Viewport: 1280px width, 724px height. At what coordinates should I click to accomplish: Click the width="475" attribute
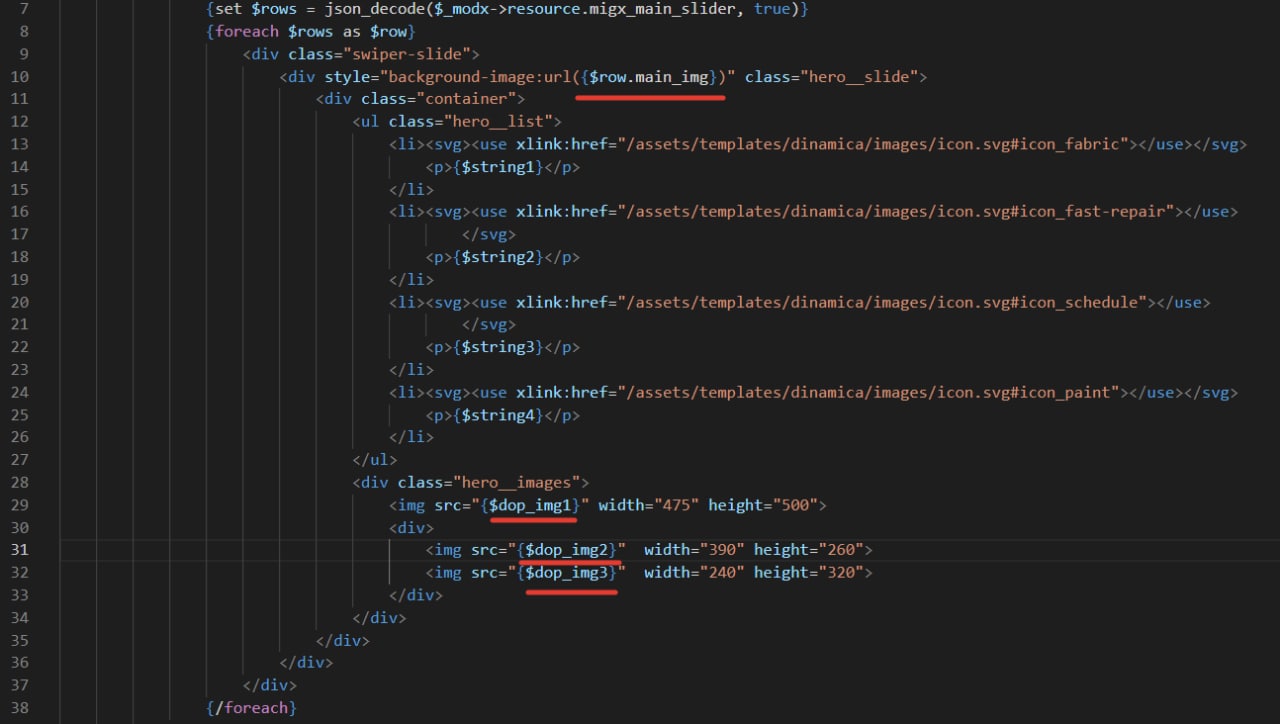648,505
